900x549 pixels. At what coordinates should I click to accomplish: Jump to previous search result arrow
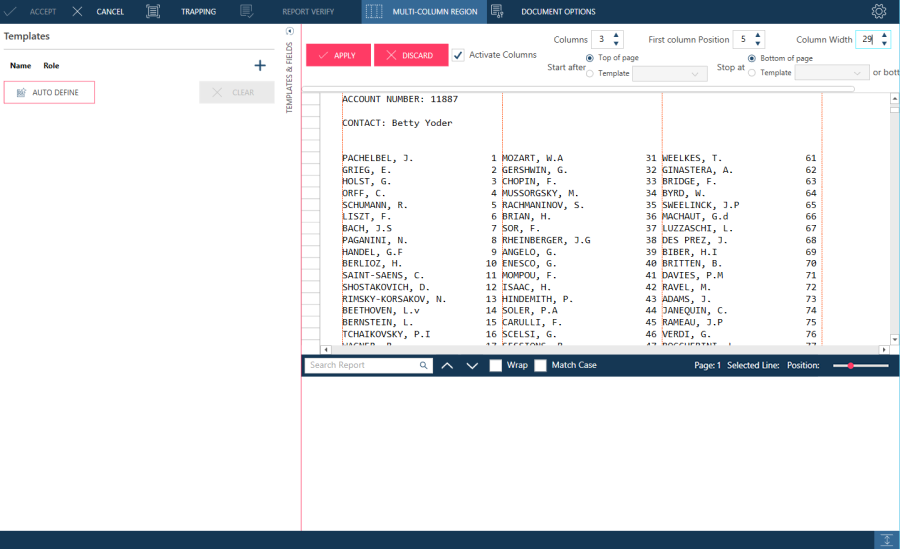pos(447,366)
